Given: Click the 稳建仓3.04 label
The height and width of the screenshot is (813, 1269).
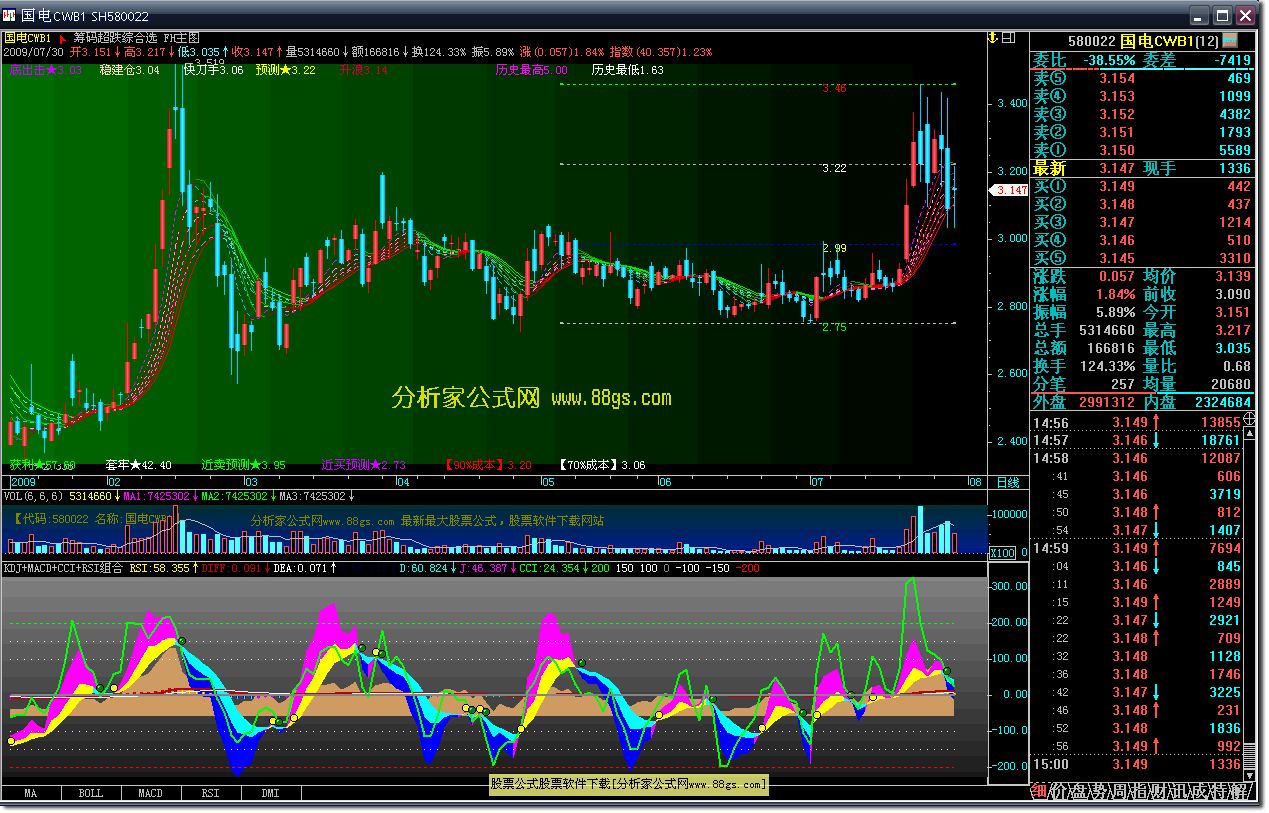Looking at the screenshot, I should pyautogui.click(x=129, y=70).
